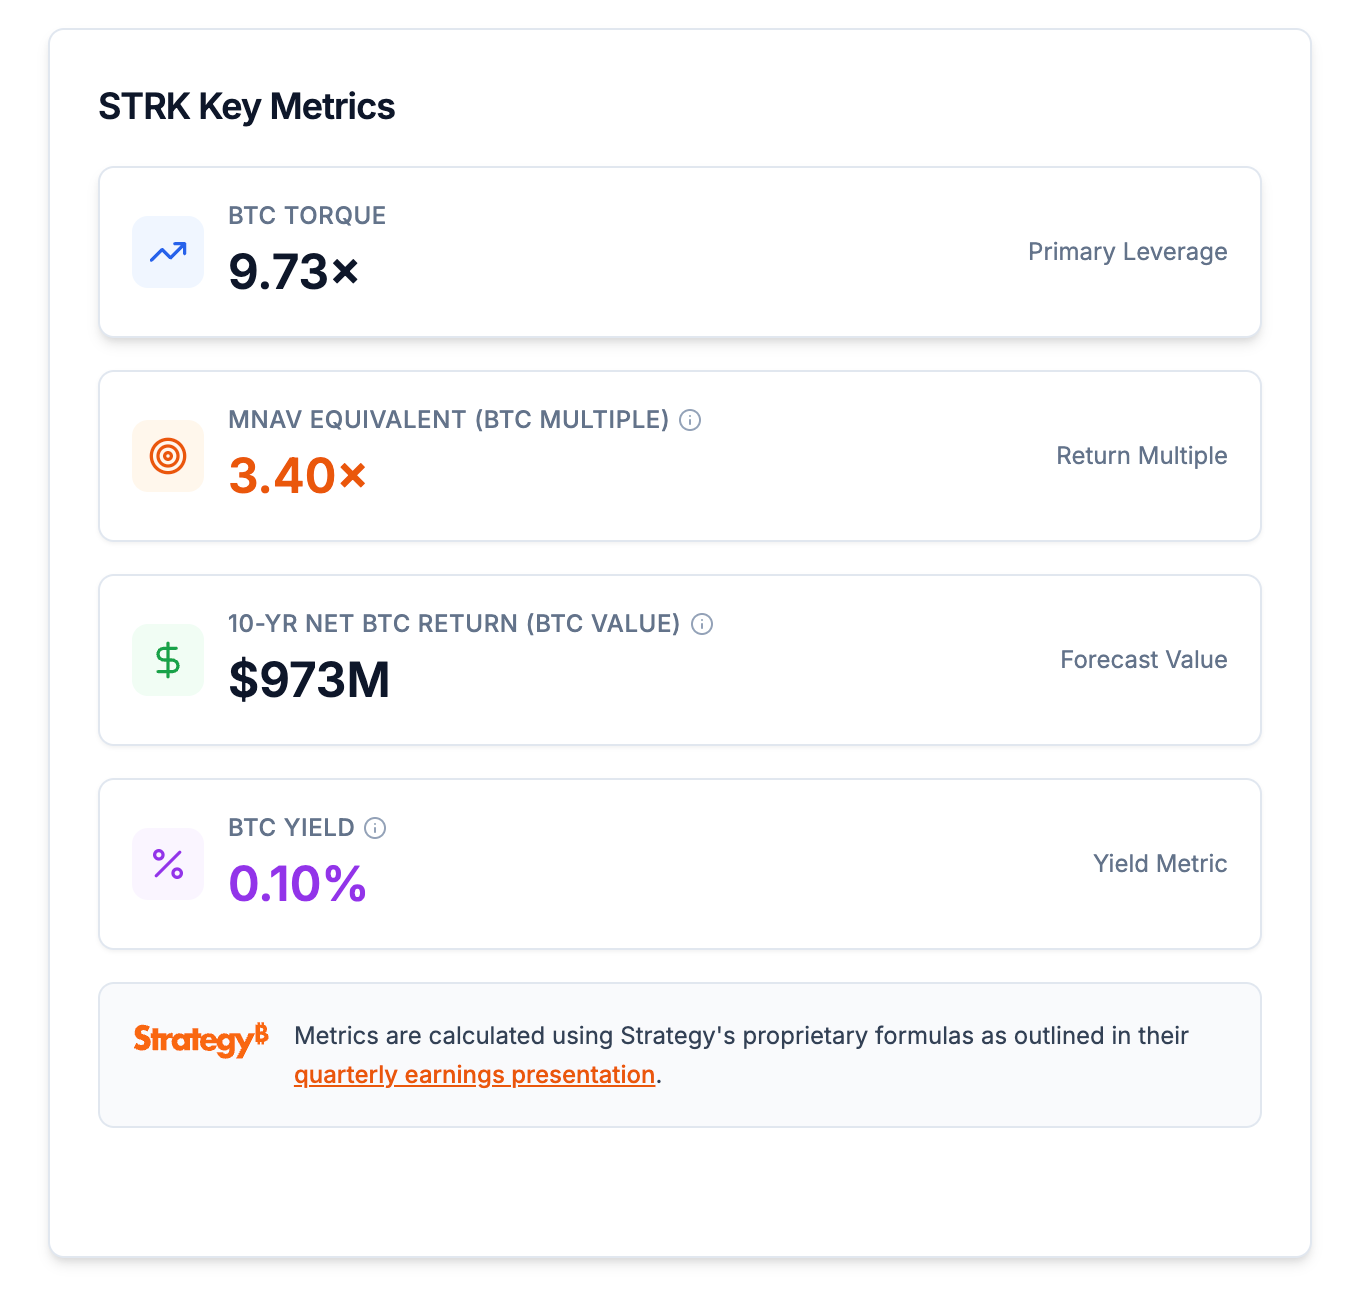This screenshot has width=1356, height=1300.
Task: Open the quarterly earnings presentation link
Action: tap(474, 1075)
